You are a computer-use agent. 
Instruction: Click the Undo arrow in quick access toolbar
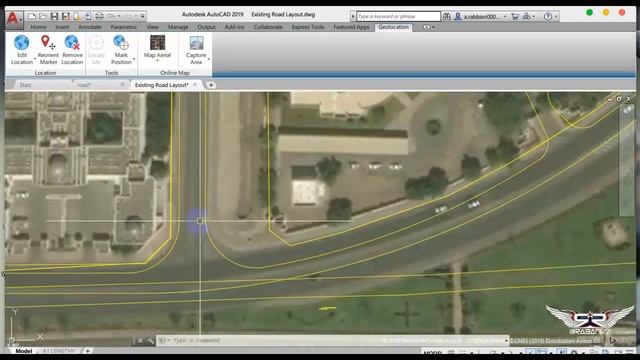[111, 16]
